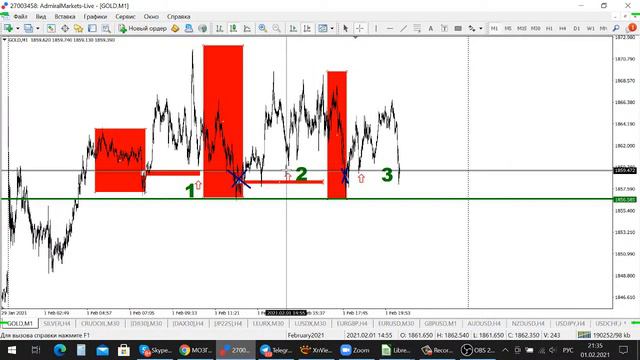Select the horizontal line tool
Screen dimensions: 640x360
tap(390, 28)
